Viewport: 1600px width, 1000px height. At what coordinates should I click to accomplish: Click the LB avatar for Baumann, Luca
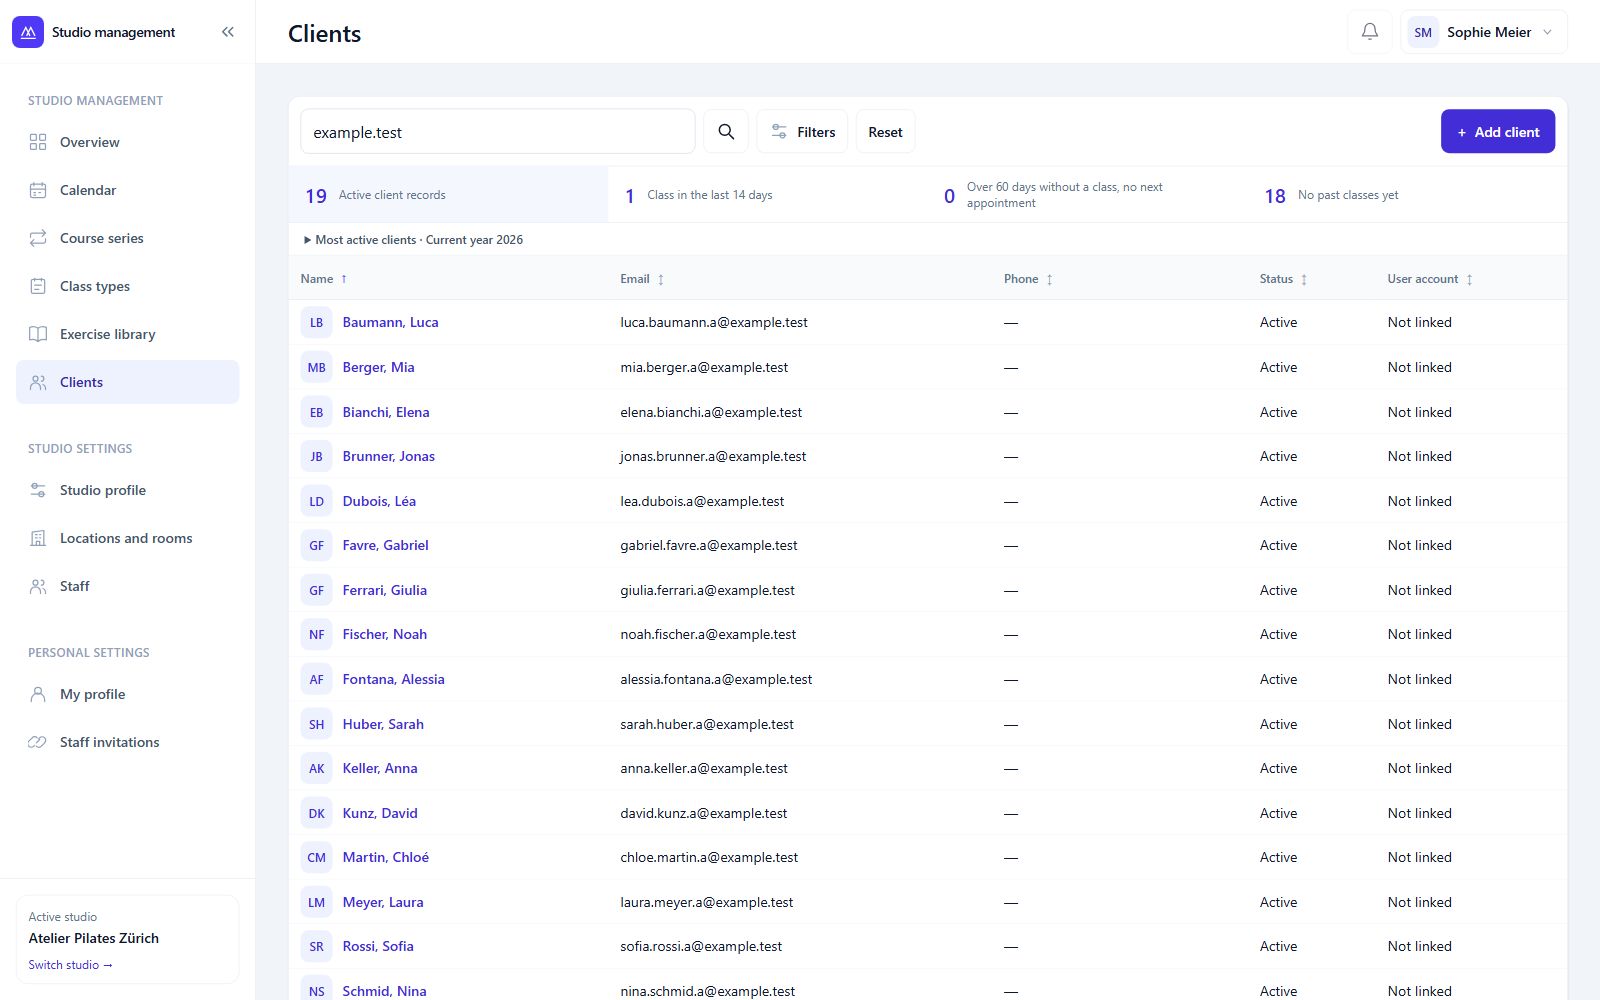point(316,323)
